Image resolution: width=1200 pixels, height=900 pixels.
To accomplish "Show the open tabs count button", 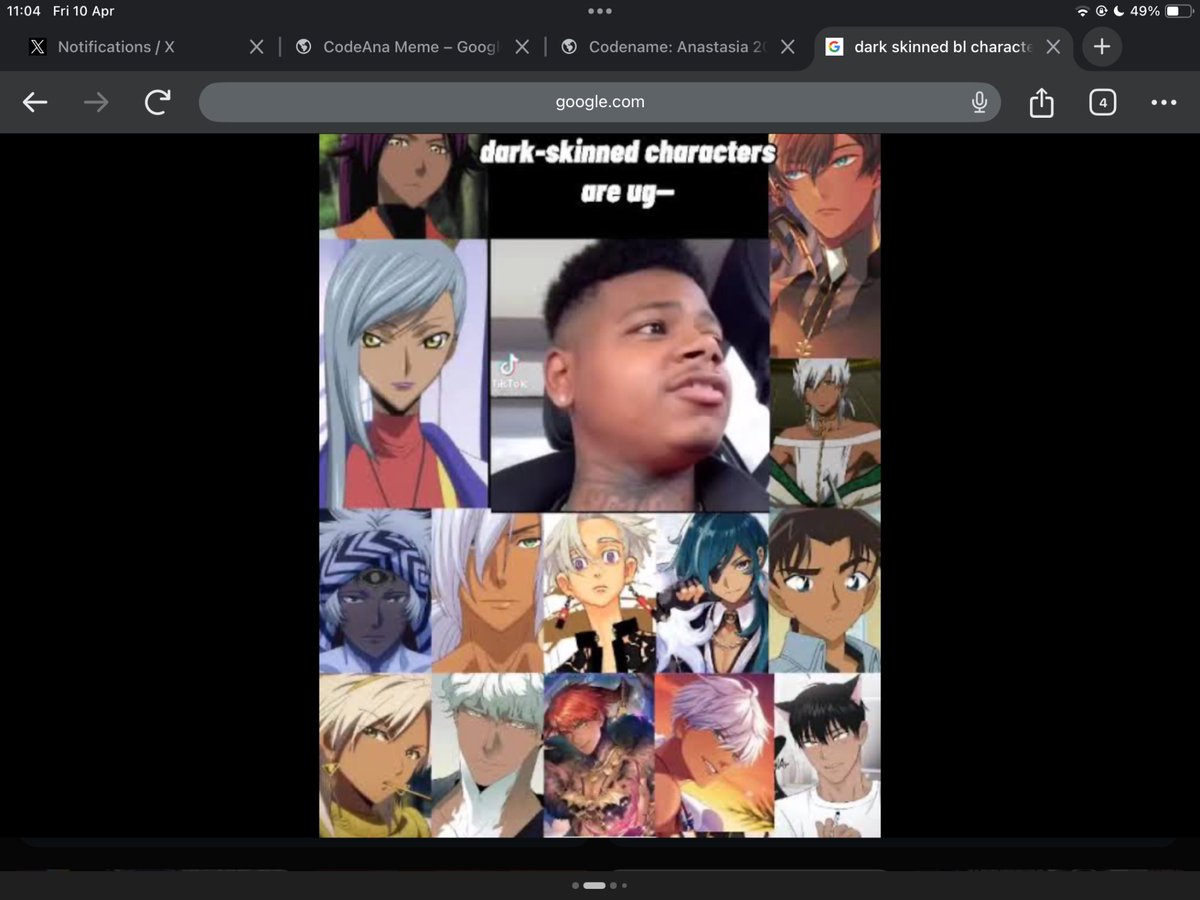I will click(x=1102, y=102).
